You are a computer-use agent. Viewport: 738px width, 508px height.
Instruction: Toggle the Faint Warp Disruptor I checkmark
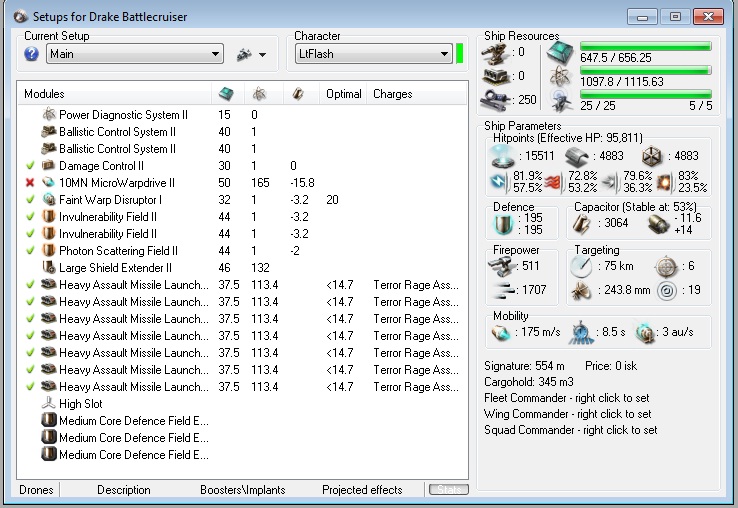[x=30, y=200]
